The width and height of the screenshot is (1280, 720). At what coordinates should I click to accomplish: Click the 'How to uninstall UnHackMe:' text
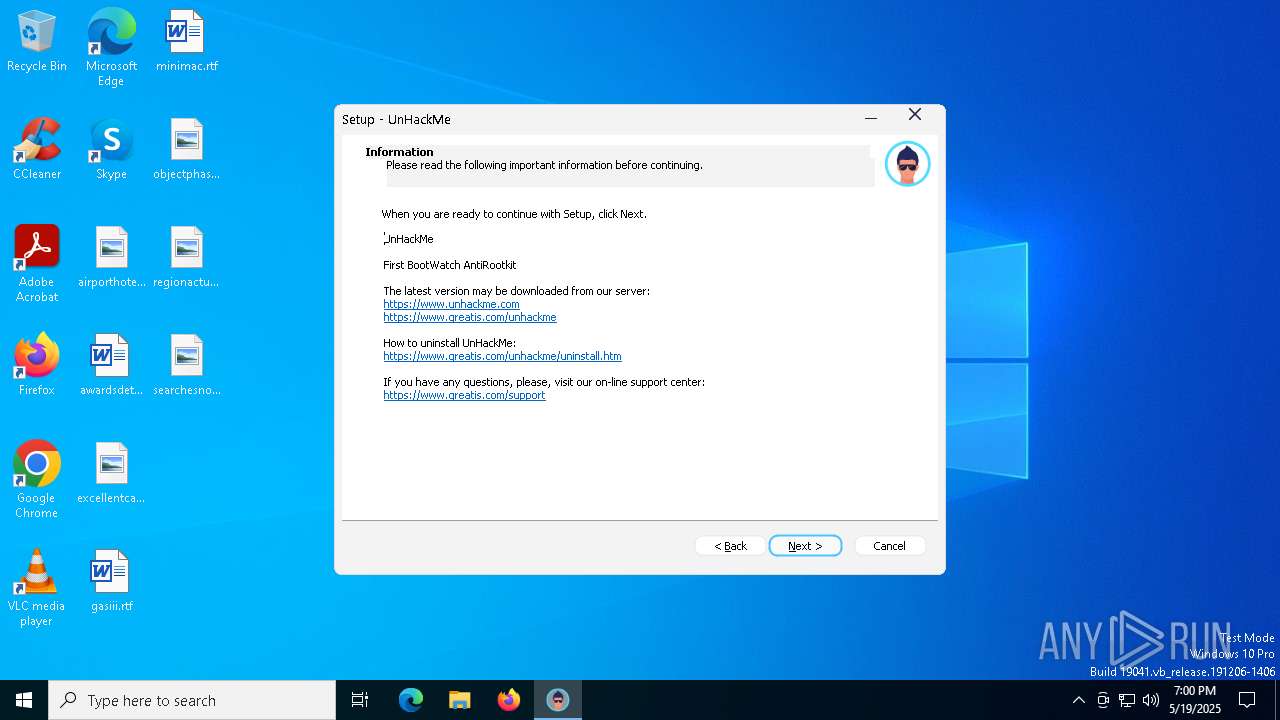tap(449, 343)
